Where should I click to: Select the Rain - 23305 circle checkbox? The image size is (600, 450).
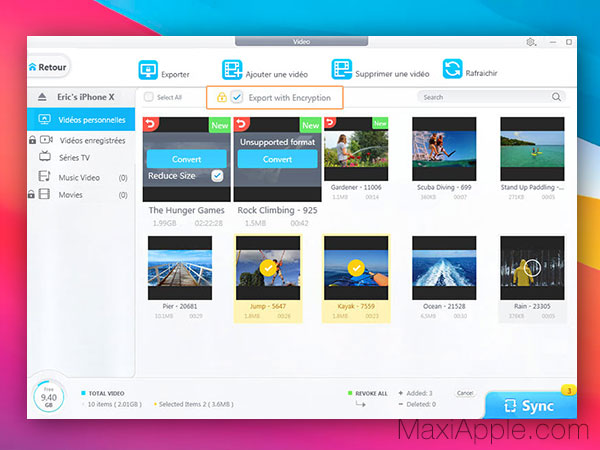coord(532,268)
